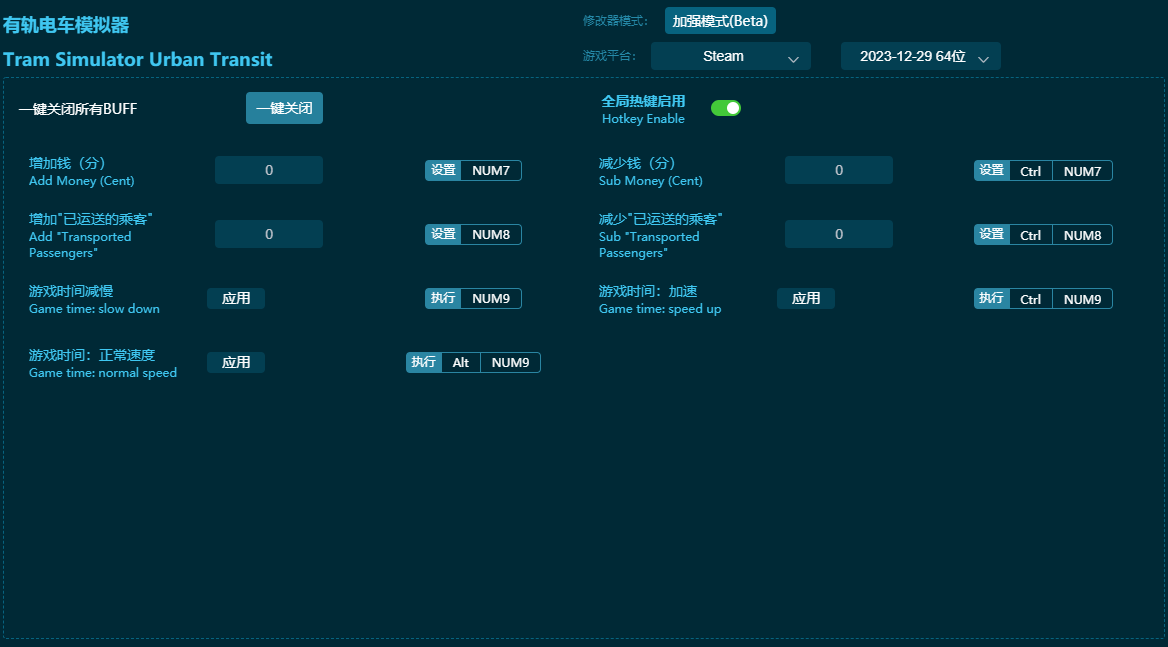This screenshot has height=647, width=1168.
Task: Focus the Add Transported Passengers input
Action: pos(269,234)
